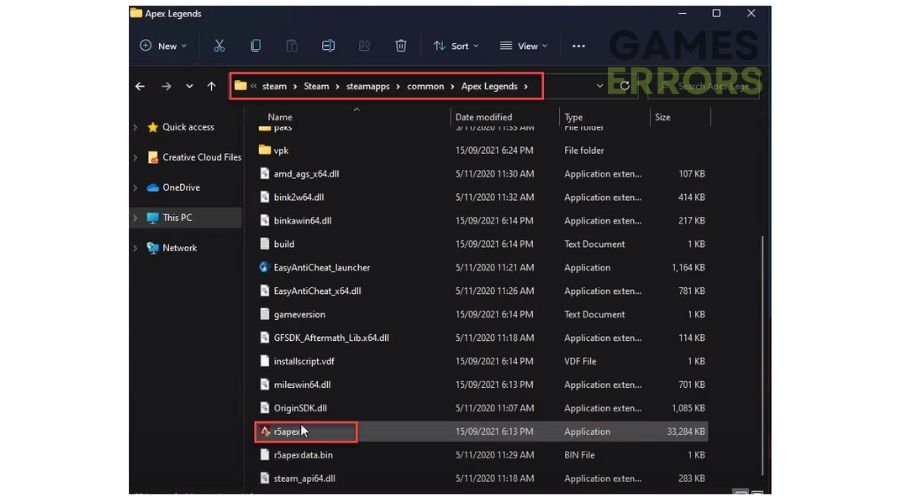This screenshot has height=500, width=900.
Task: Click the Network icon in sidebar
Action: [153, 248]
